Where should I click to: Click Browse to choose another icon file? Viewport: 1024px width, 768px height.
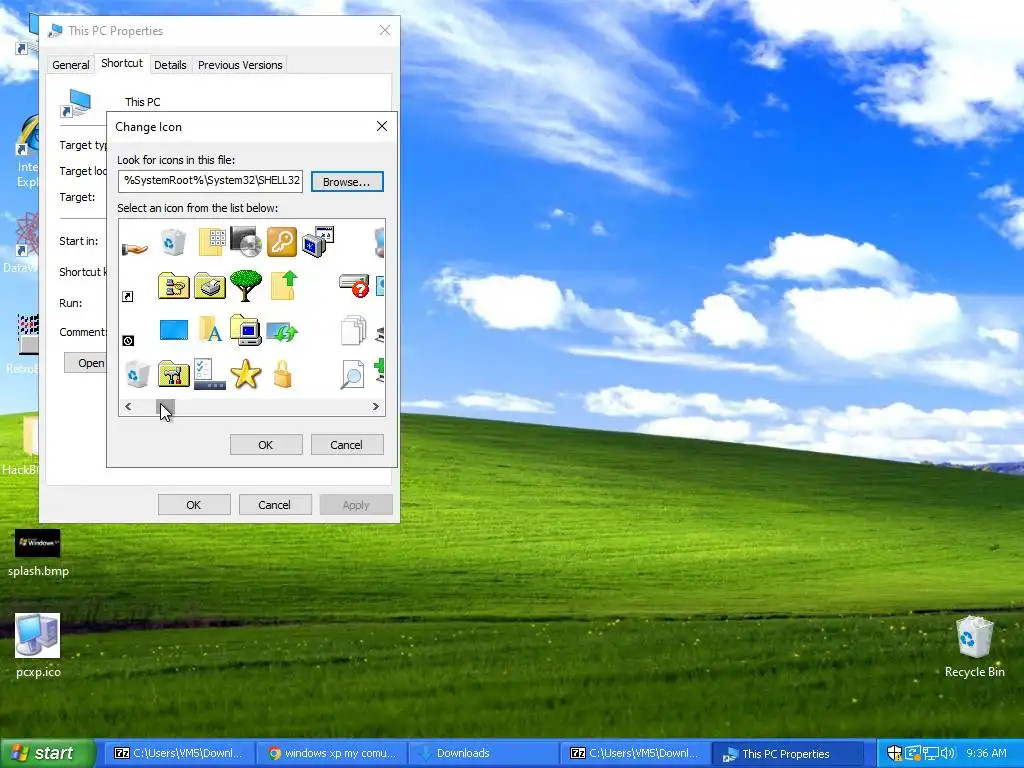click(347, 182)
